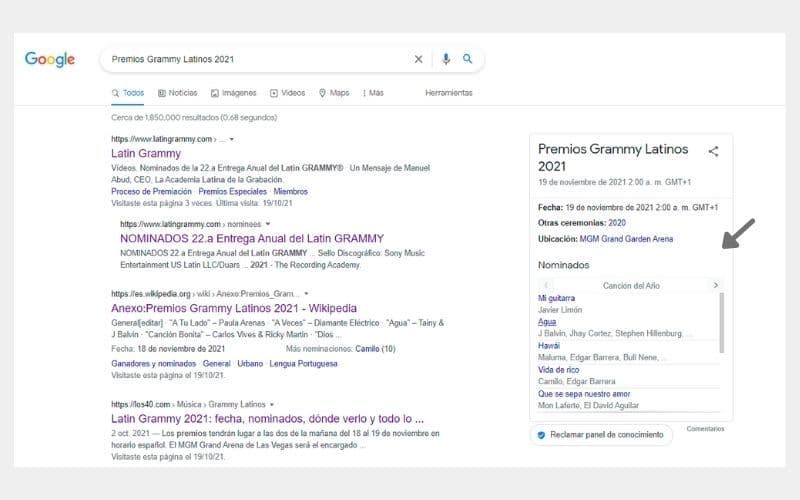Open the Vida de rico nominee
Viewport: 800px width, 500px height.
(558, 370)
